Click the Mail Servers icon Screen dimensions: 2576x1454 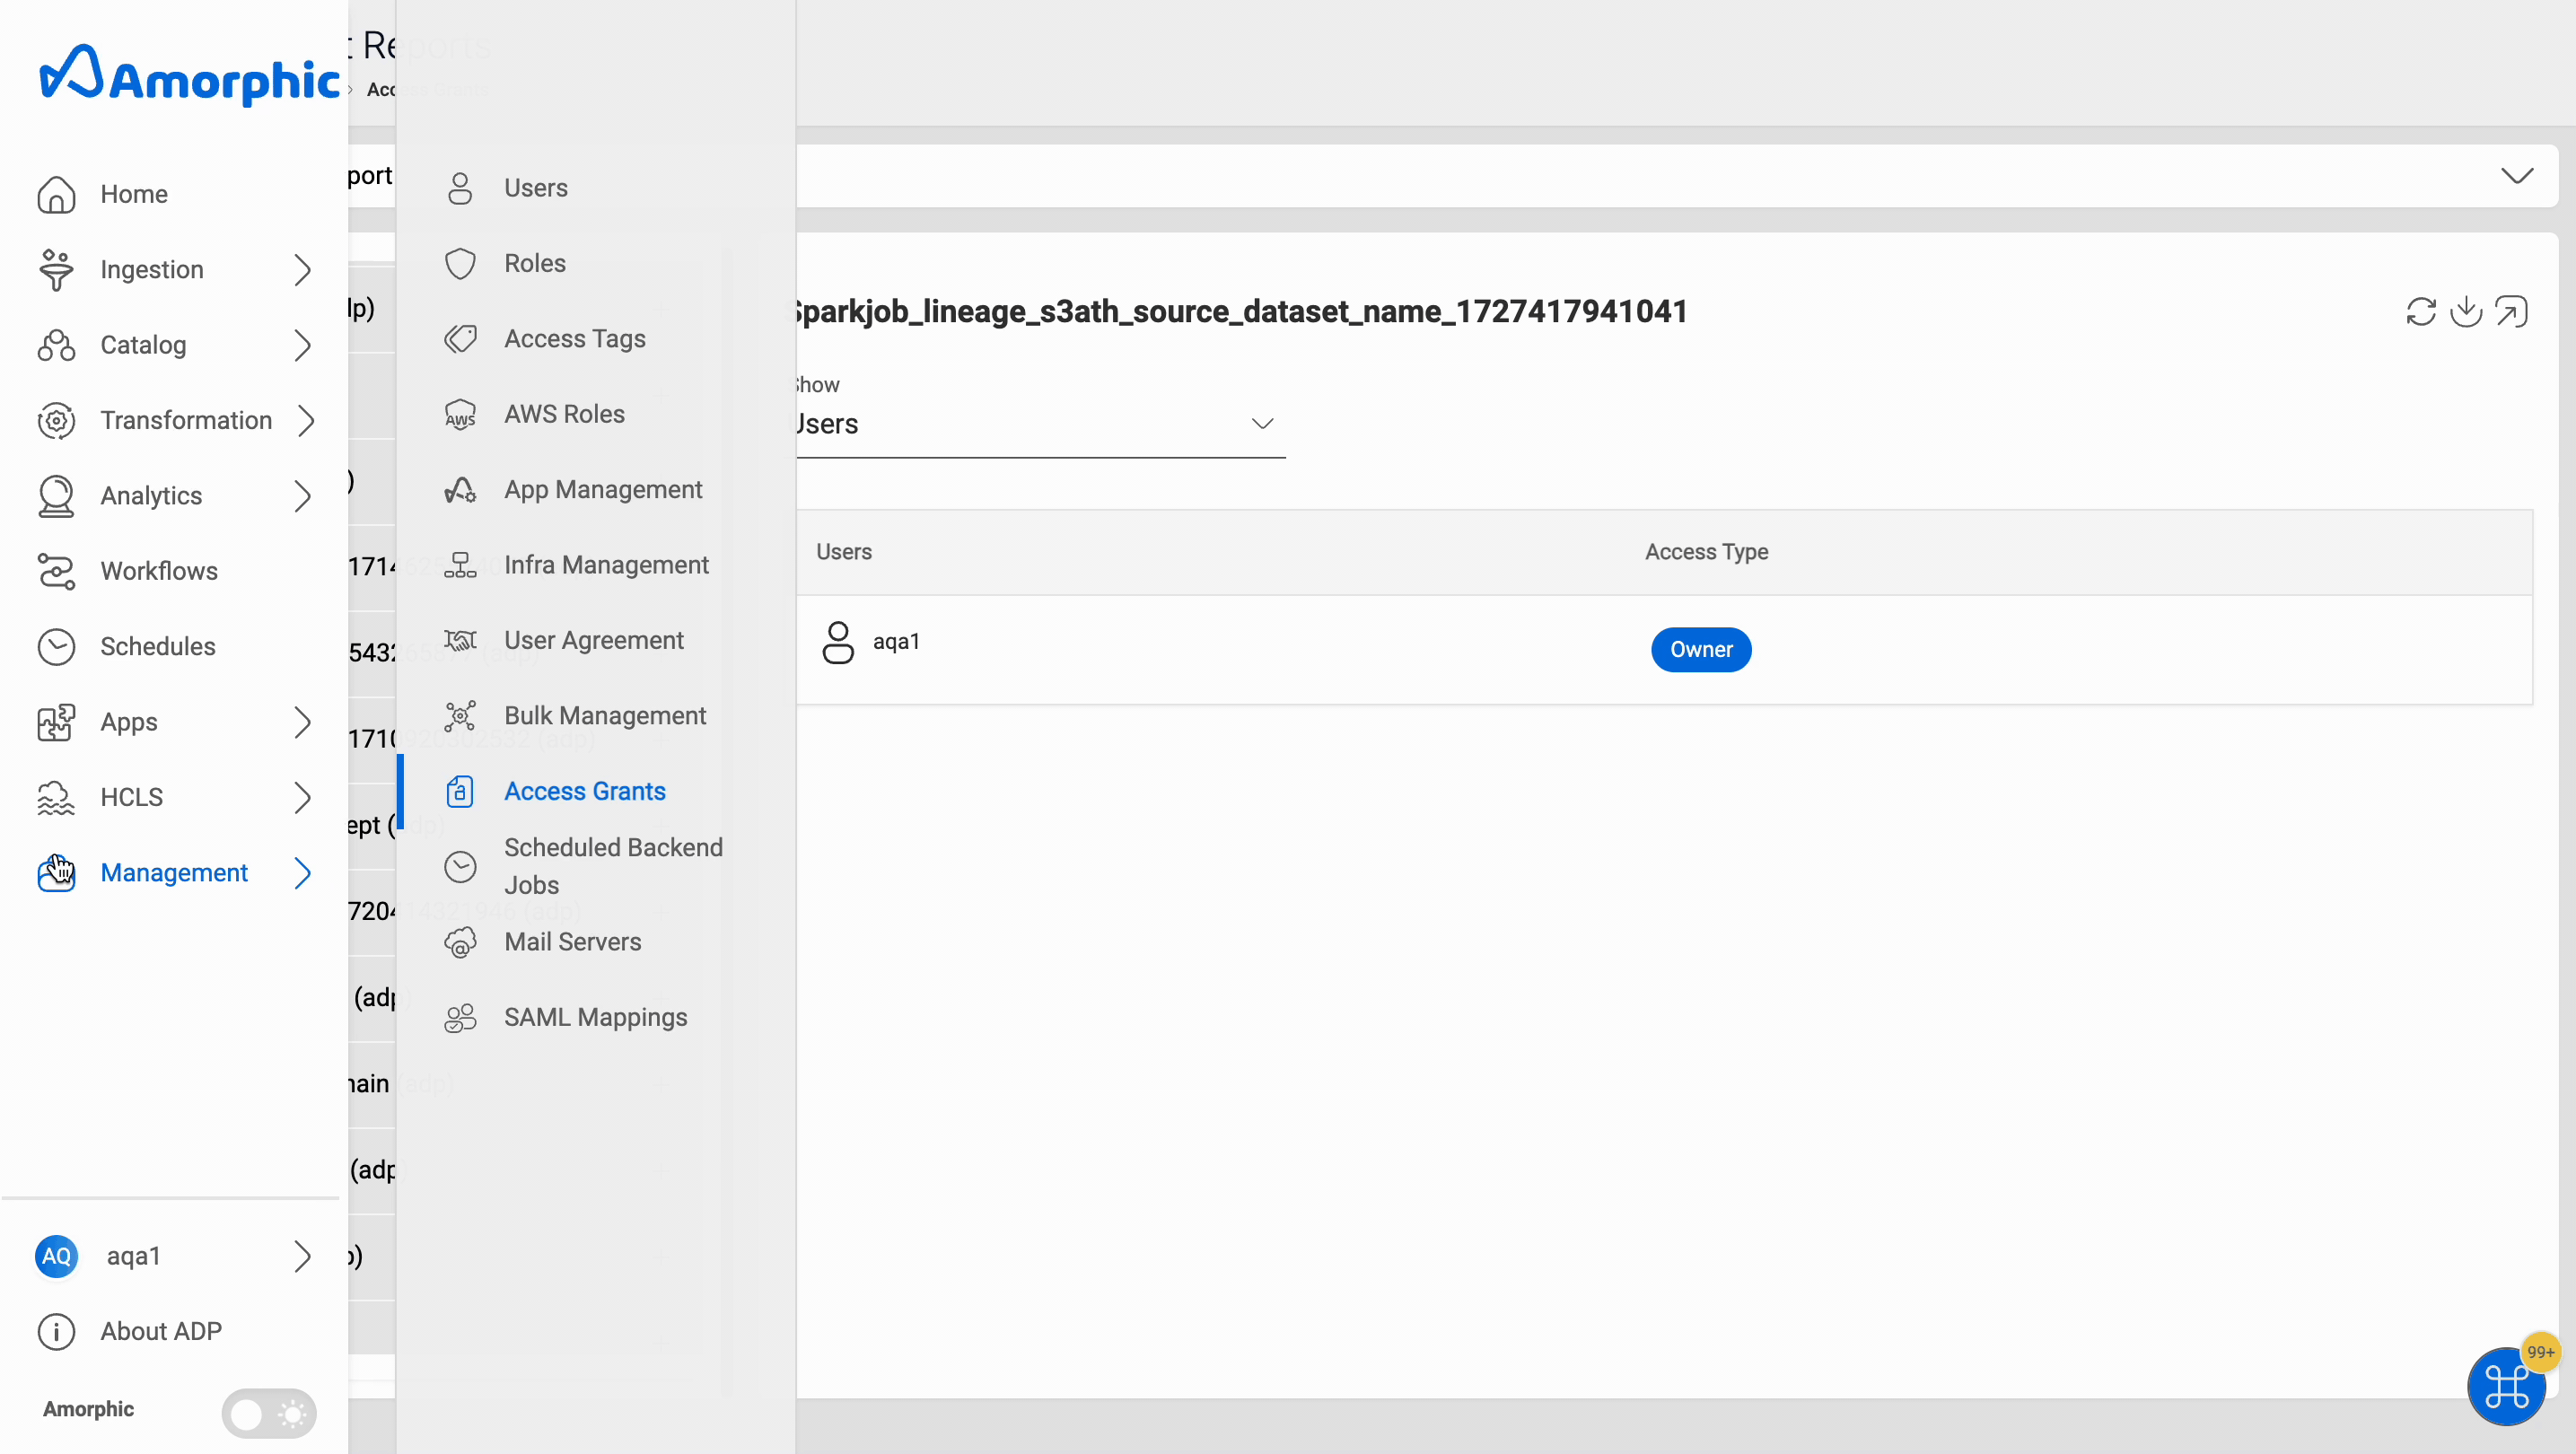point(460,942)
